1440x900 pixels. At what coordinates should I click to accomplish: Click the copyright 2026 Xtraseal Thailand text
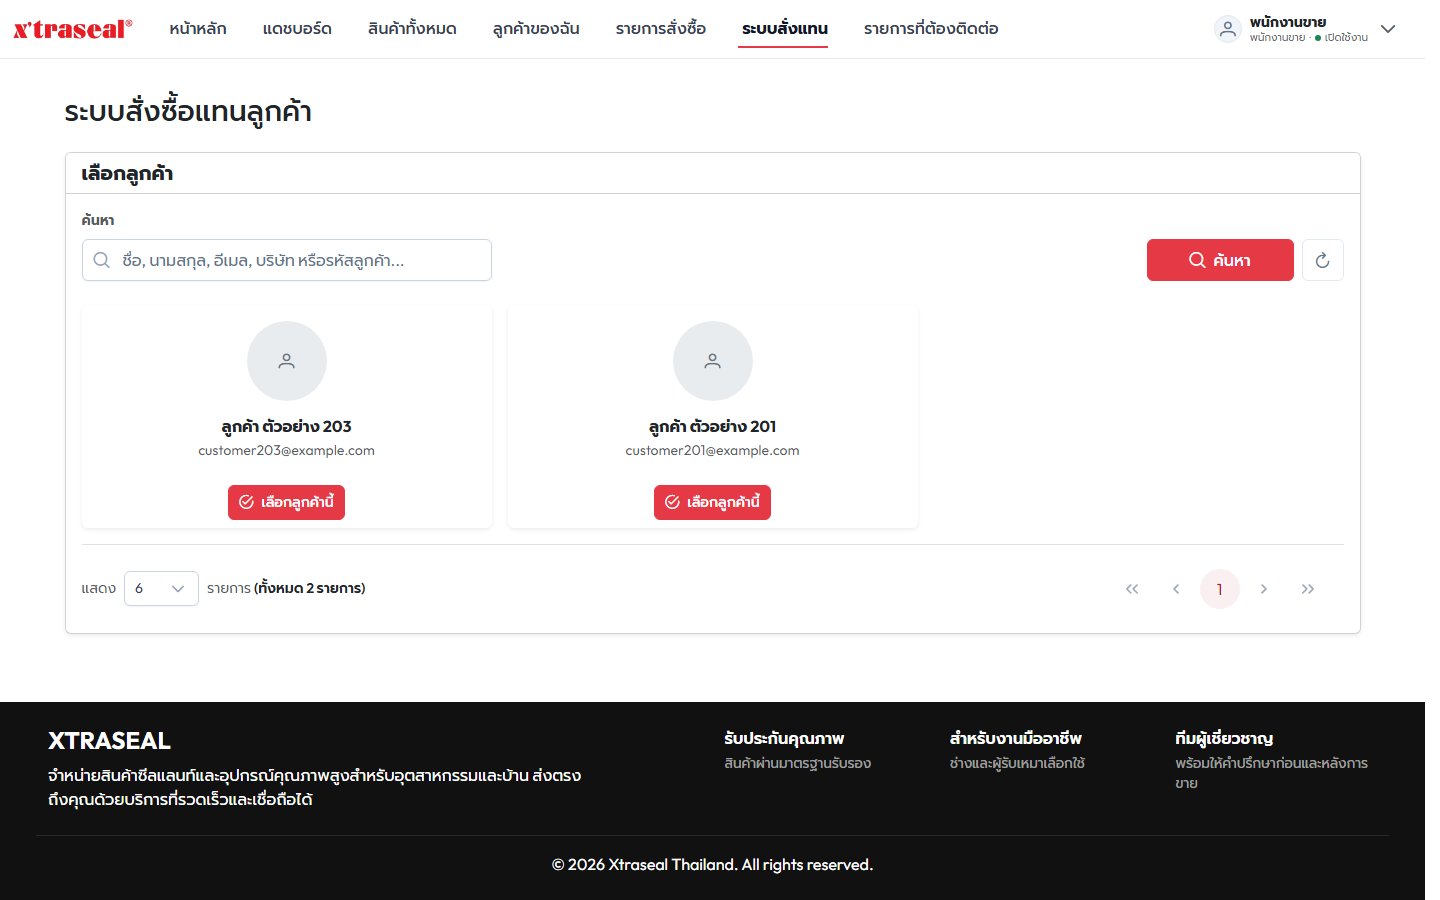coord(712,865)
